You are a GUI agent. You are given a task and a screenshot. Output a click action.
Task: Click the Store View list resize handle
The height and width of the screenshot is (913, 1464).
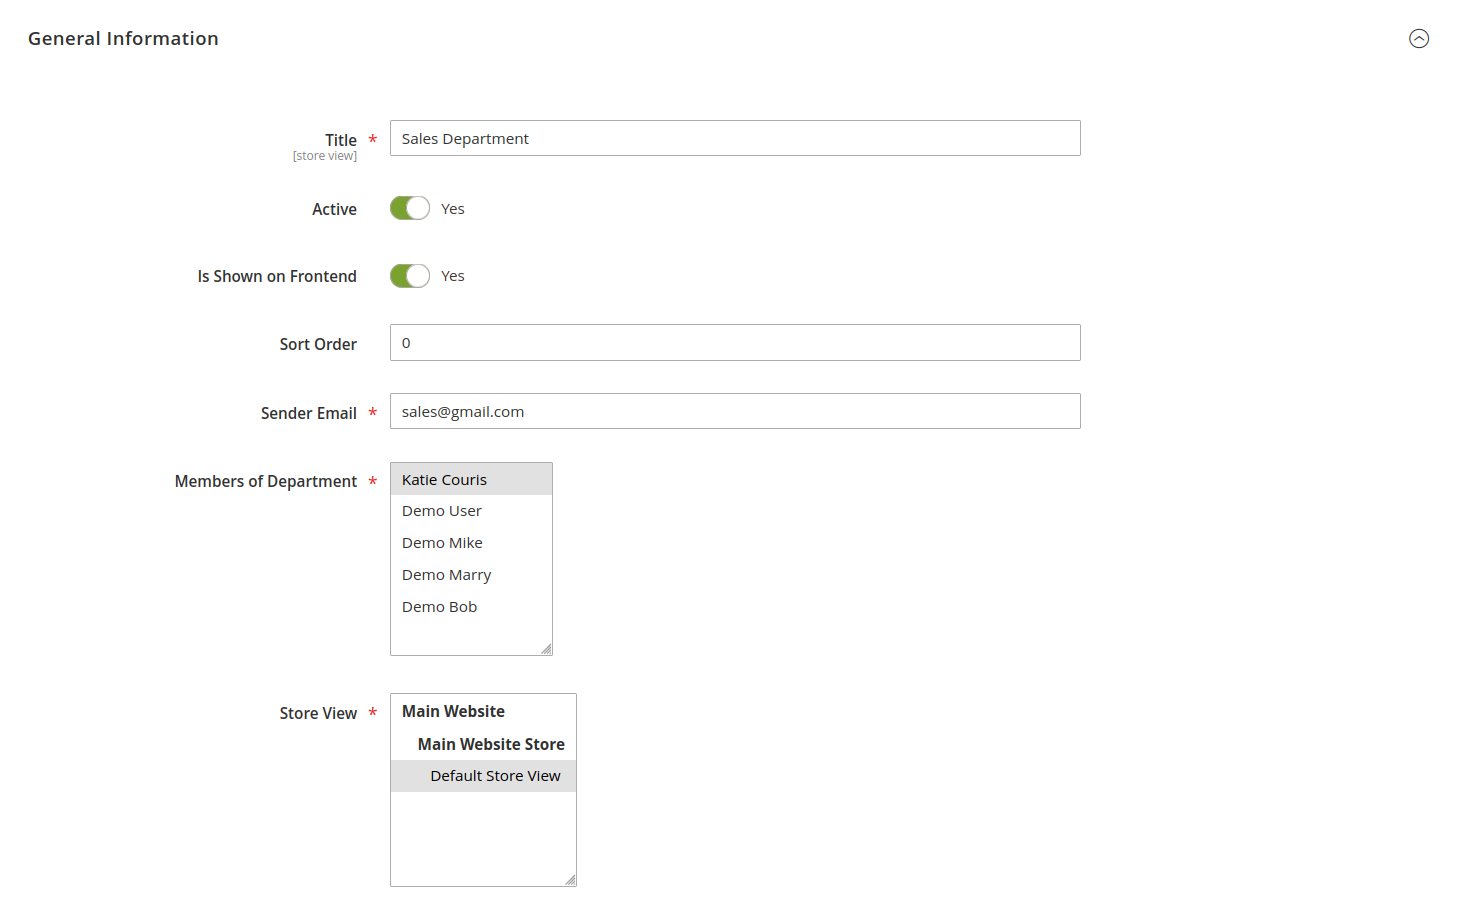(x=570, y=880)
